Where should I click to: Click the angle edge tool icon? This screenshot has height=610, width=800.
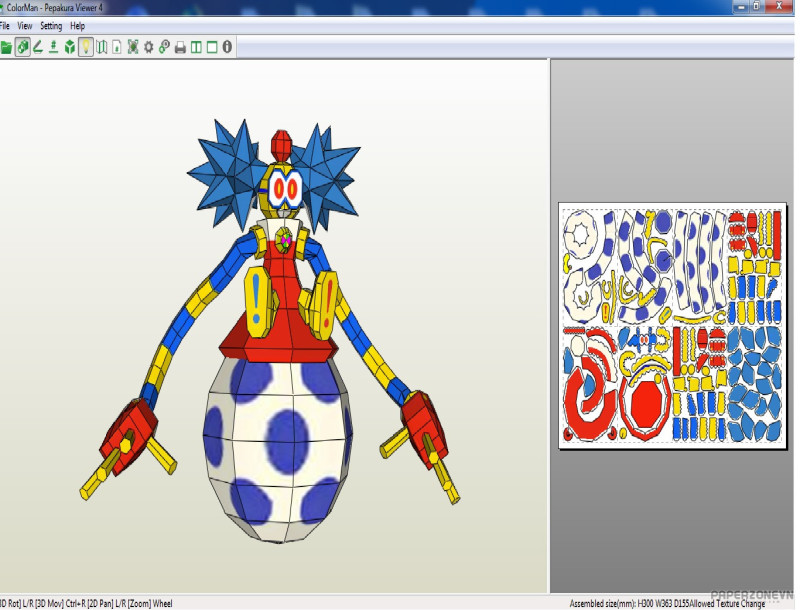tap(38, 47)
